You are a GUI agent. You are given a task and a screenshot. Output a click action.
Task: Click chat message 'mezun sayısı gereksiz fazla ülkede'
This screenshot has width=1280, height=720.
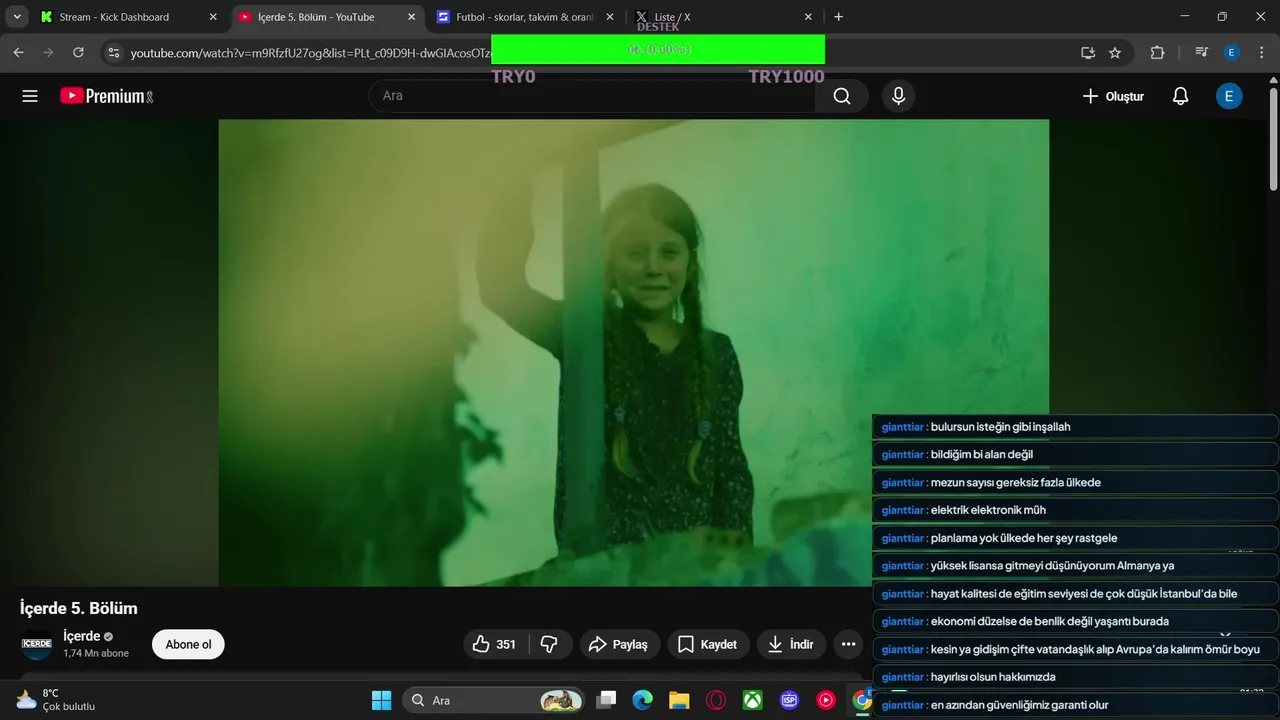tap(1075, 482)
